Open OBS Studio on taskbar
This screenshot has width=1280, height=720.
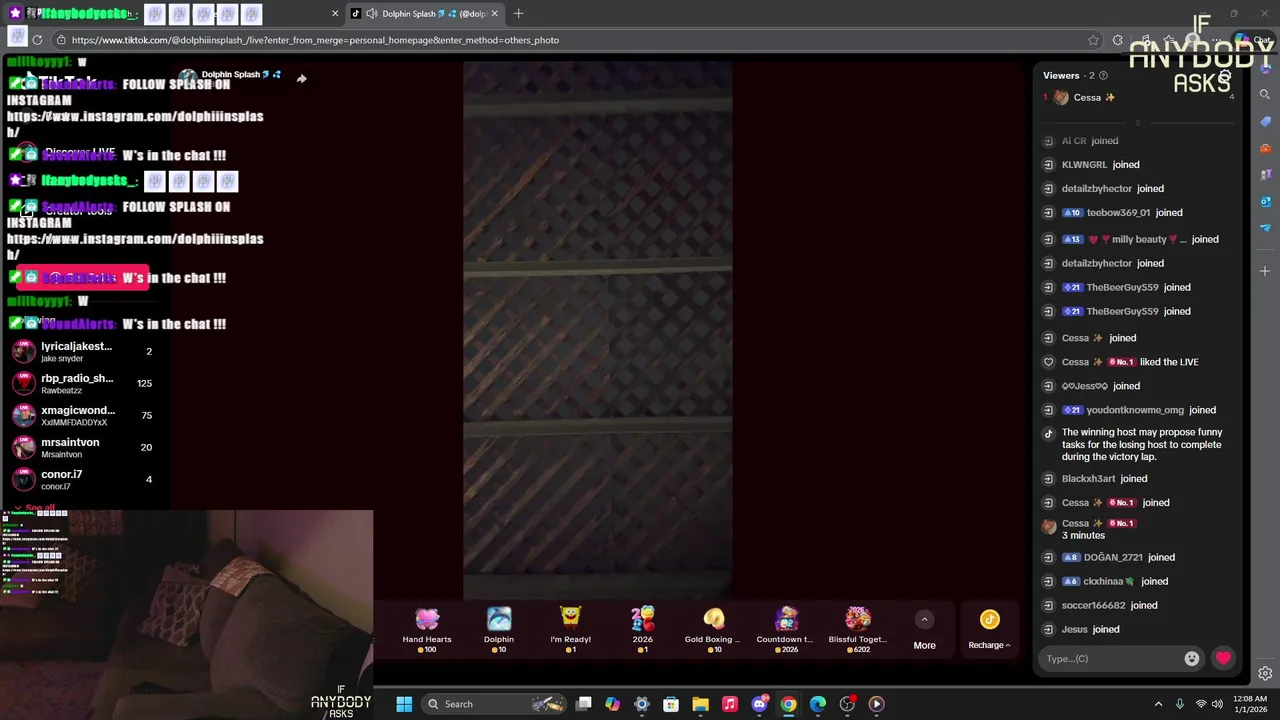click(x=847, y=704)
